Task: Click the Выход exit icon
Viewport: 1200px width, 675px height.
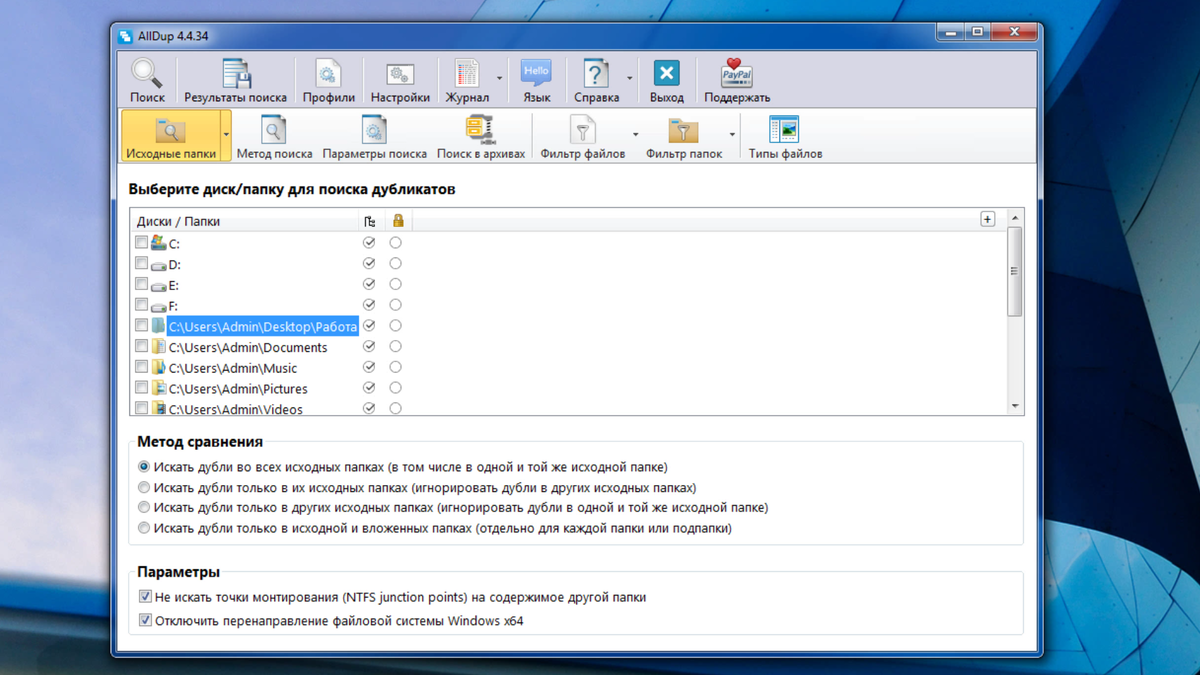Action: (x=666, y=74)
